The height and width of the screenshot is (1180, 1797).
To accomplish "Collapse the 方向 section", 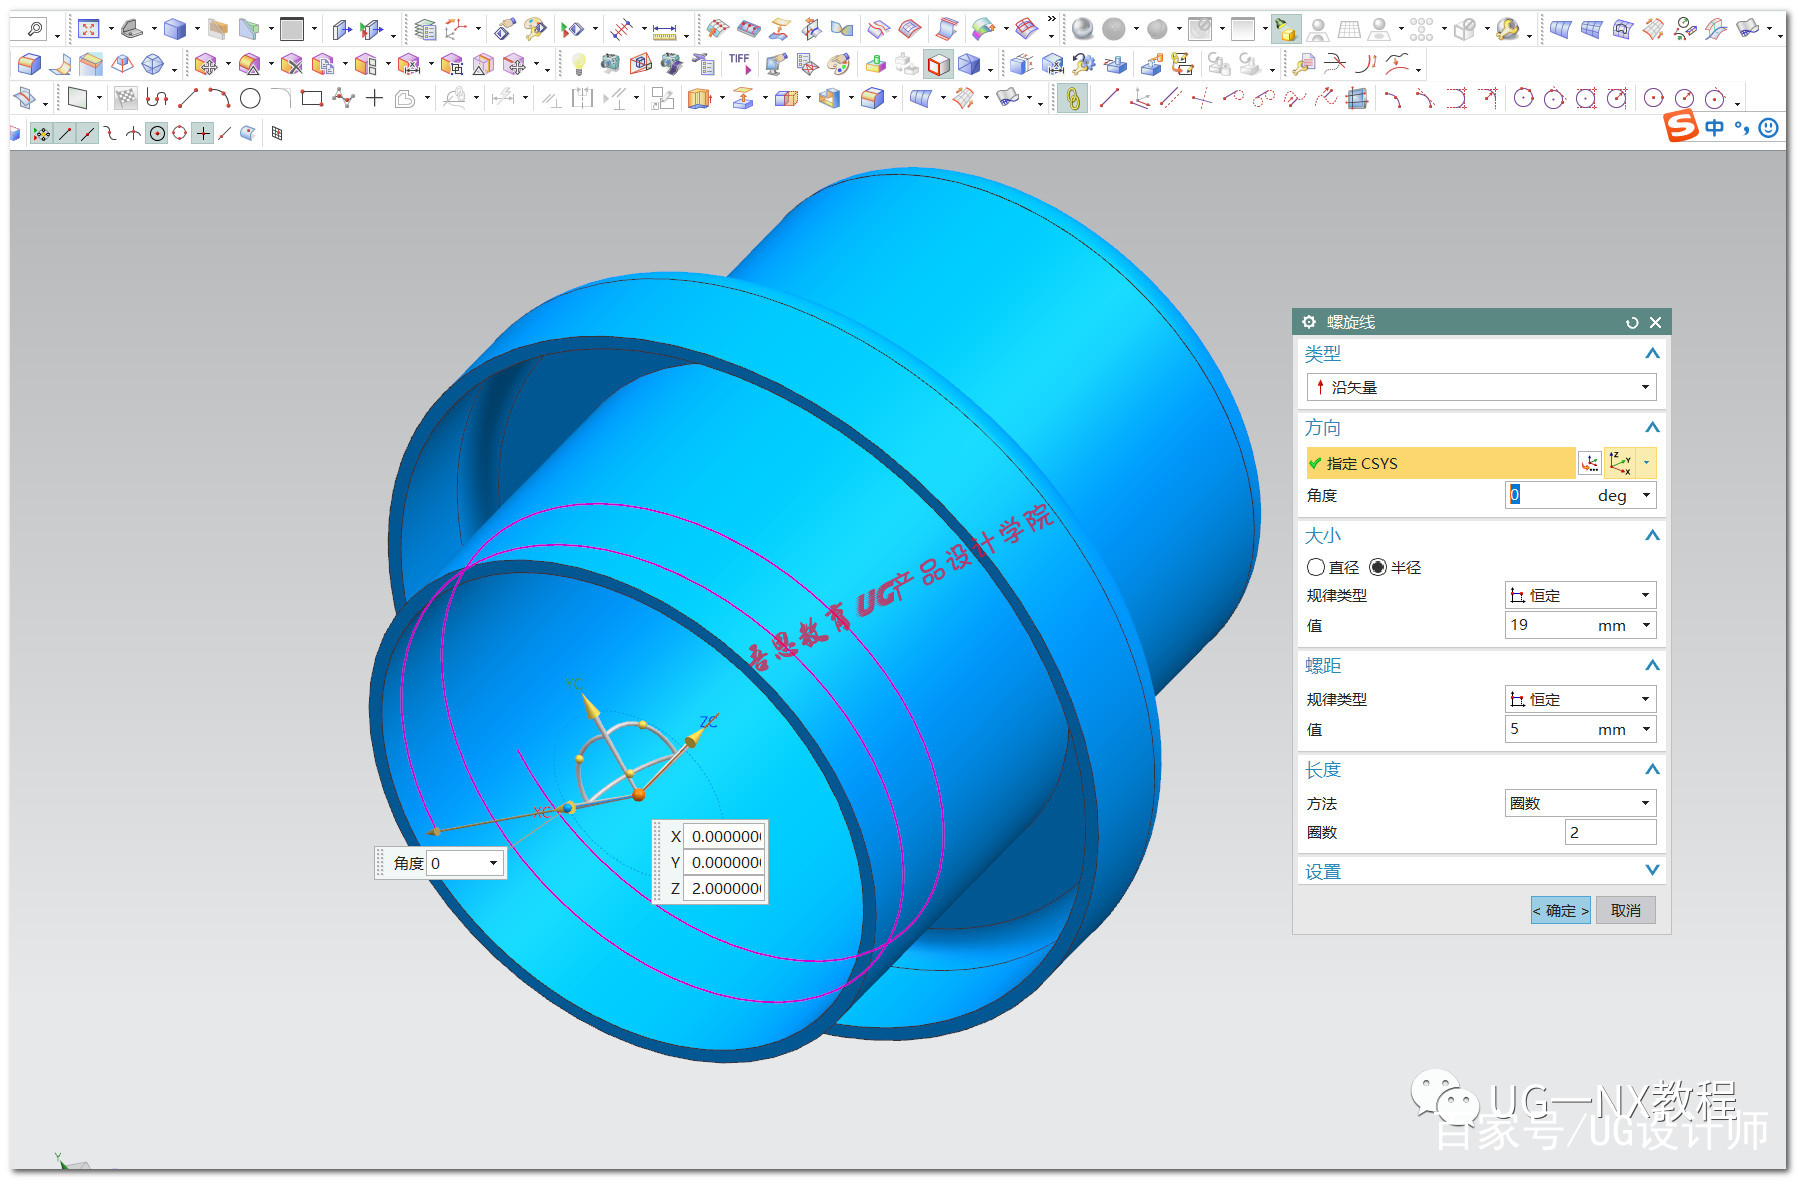I will [1652, 427].
